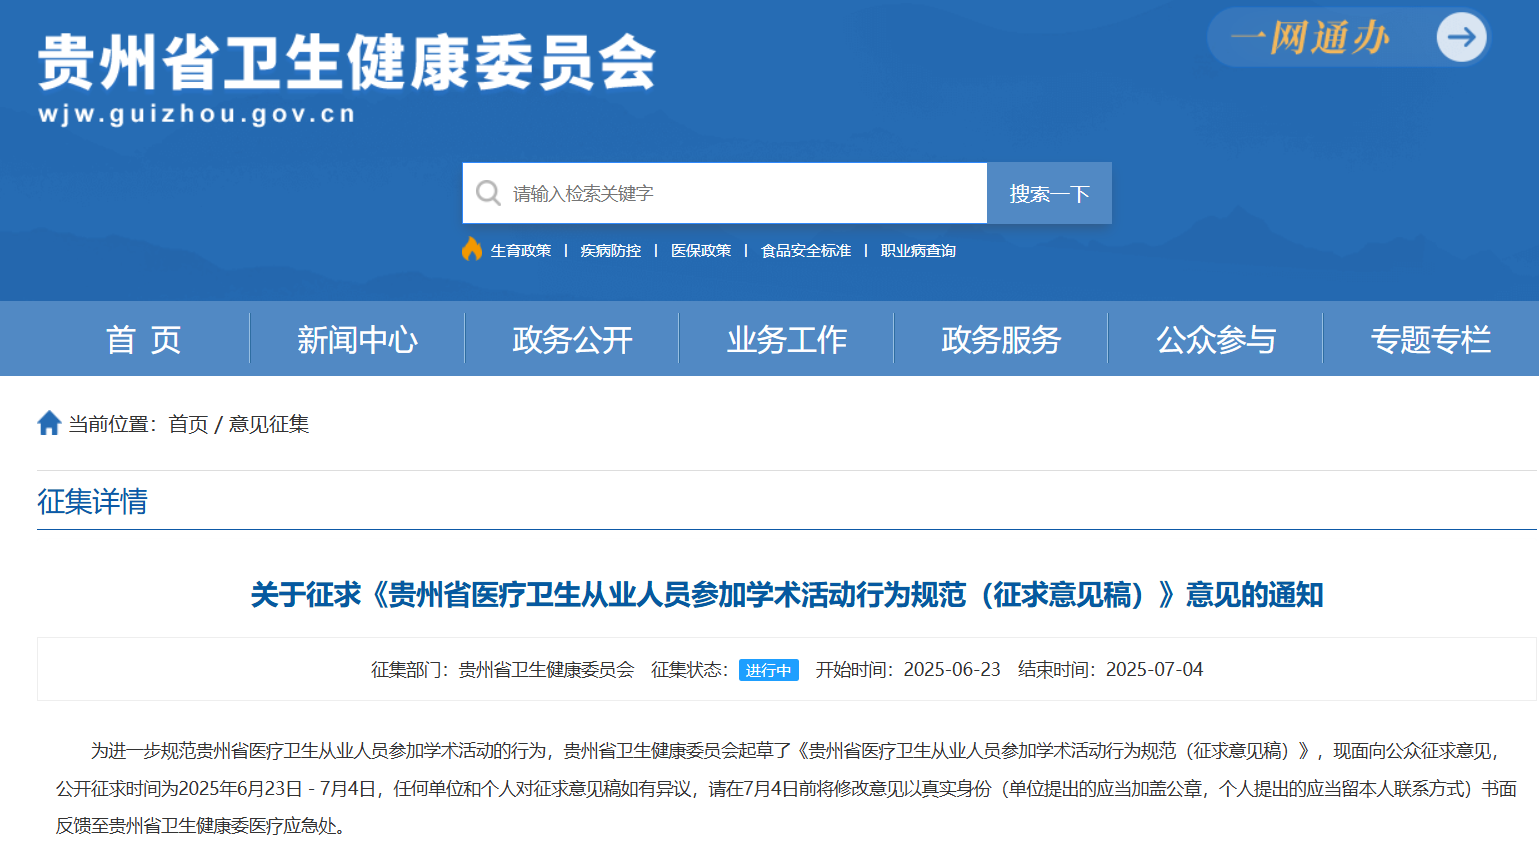Click the magnifier icon in search box
The height and width of the screenshot is (851, 1539).
click(488, 192)
